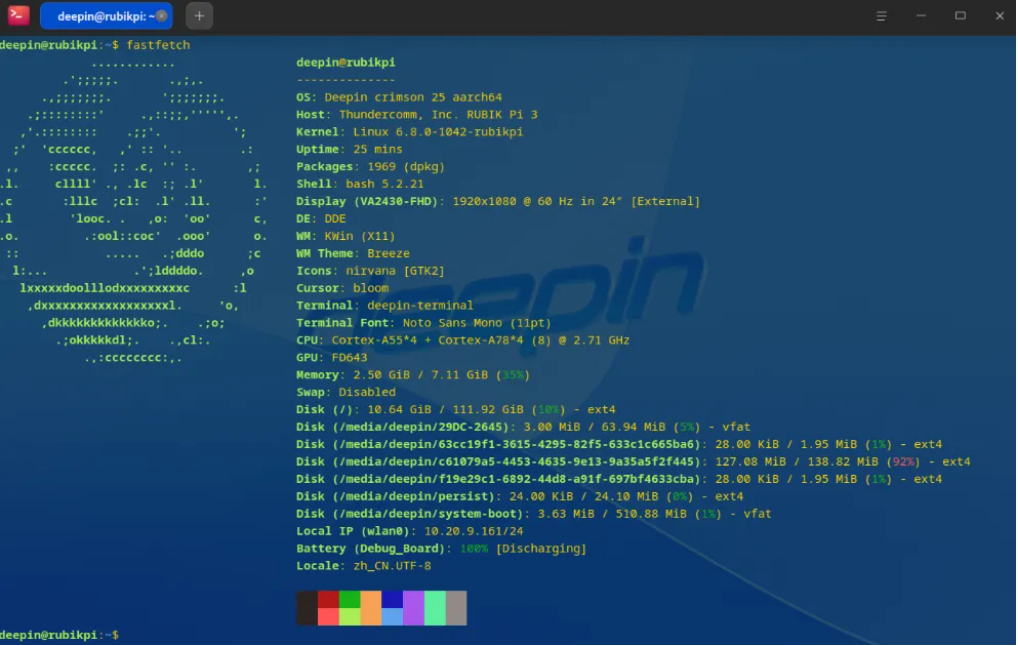
Task: Click the 'Cursor: bloom' line
Action: pos(342,288)
